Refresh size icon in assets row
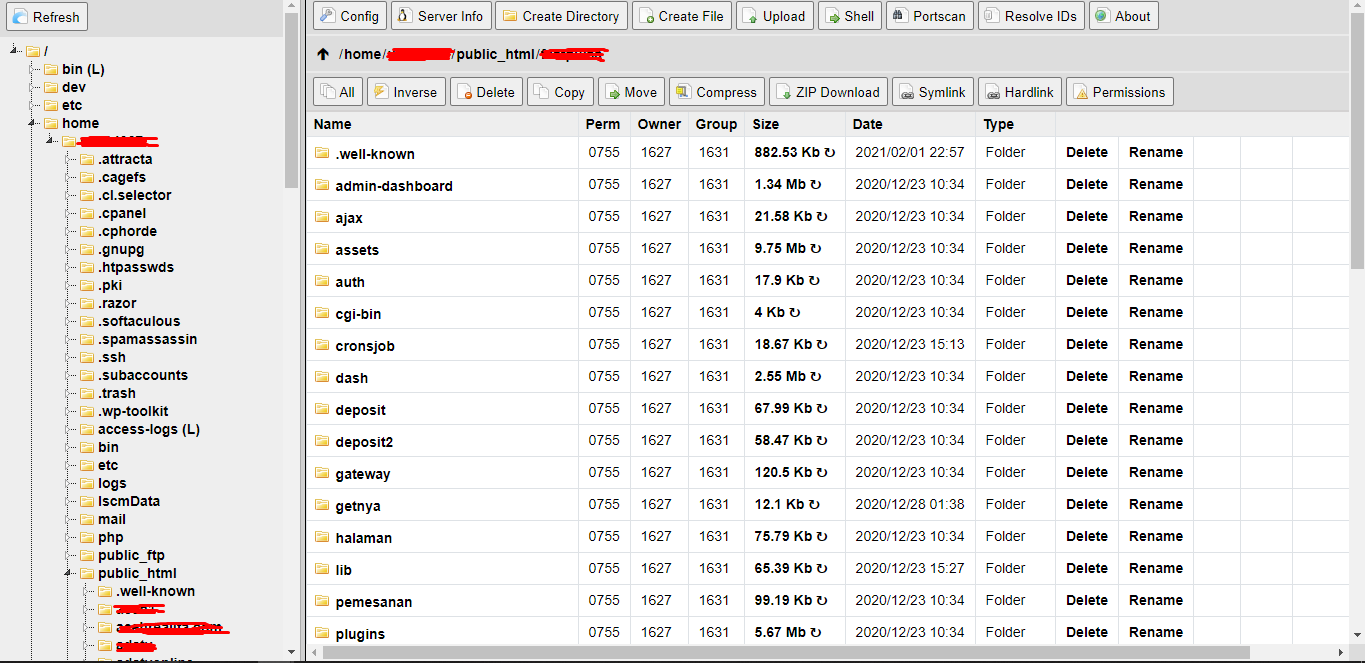Viewport: 1365px width, 663px height. [x=815, y=249]
